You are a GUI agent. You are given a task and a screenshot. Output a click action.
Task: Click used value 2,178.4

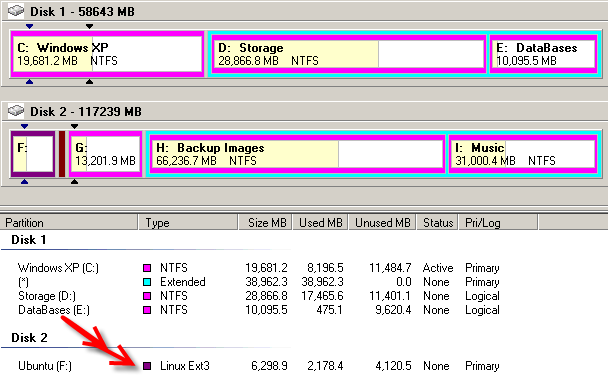(x=325, y=366)
